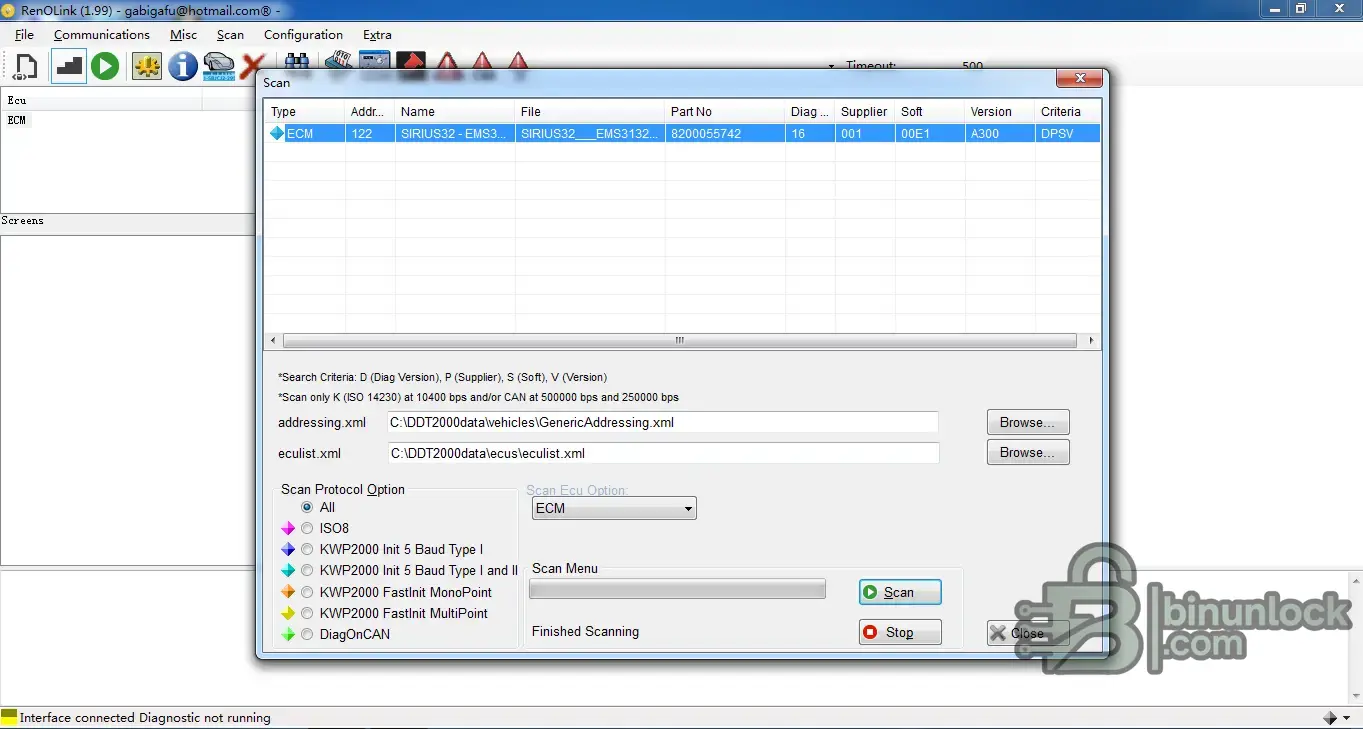The image size is (1363, 729).
Task: Click the A300 version cell
Action: pyautogui.click(x=1000, y=133)
